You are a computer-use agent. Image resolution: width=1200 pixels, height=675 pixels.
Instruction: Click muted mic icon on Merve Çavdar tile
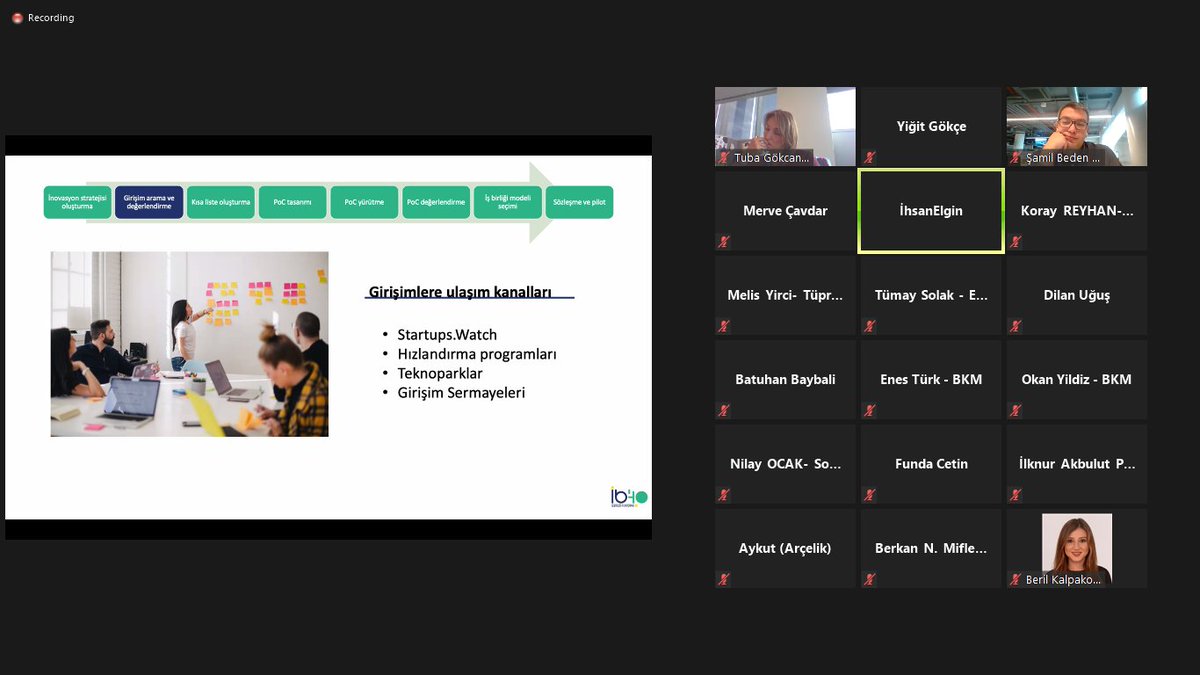point(724,242)
